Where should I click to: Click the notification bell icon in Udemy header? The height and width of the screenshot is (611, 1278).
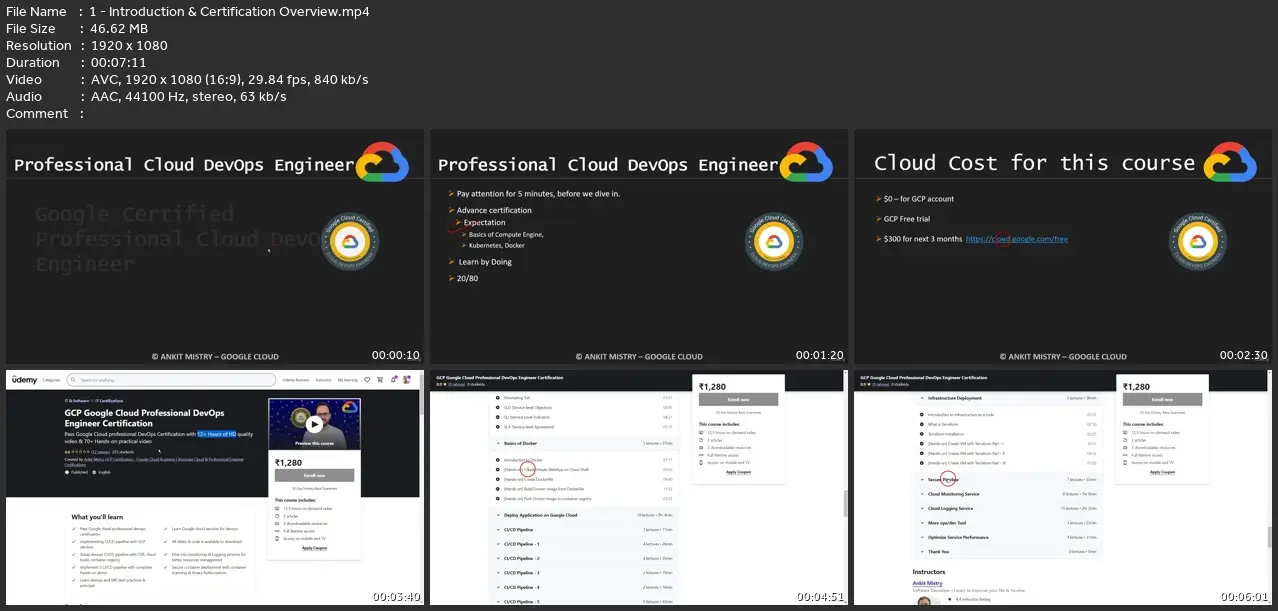(393, 380)
